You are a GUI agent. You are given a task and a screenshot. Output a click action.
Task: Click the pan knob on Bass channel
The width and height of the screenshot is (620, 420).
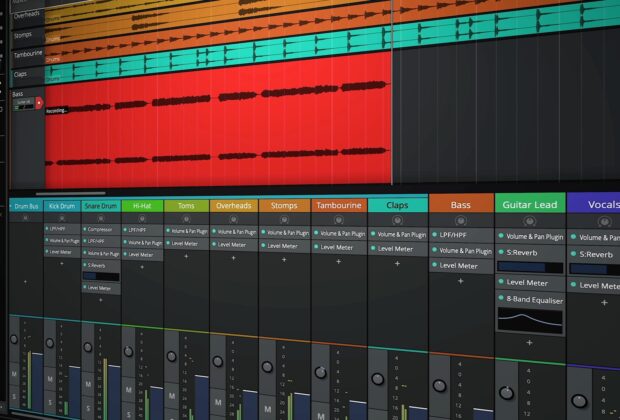pos(439,386)
